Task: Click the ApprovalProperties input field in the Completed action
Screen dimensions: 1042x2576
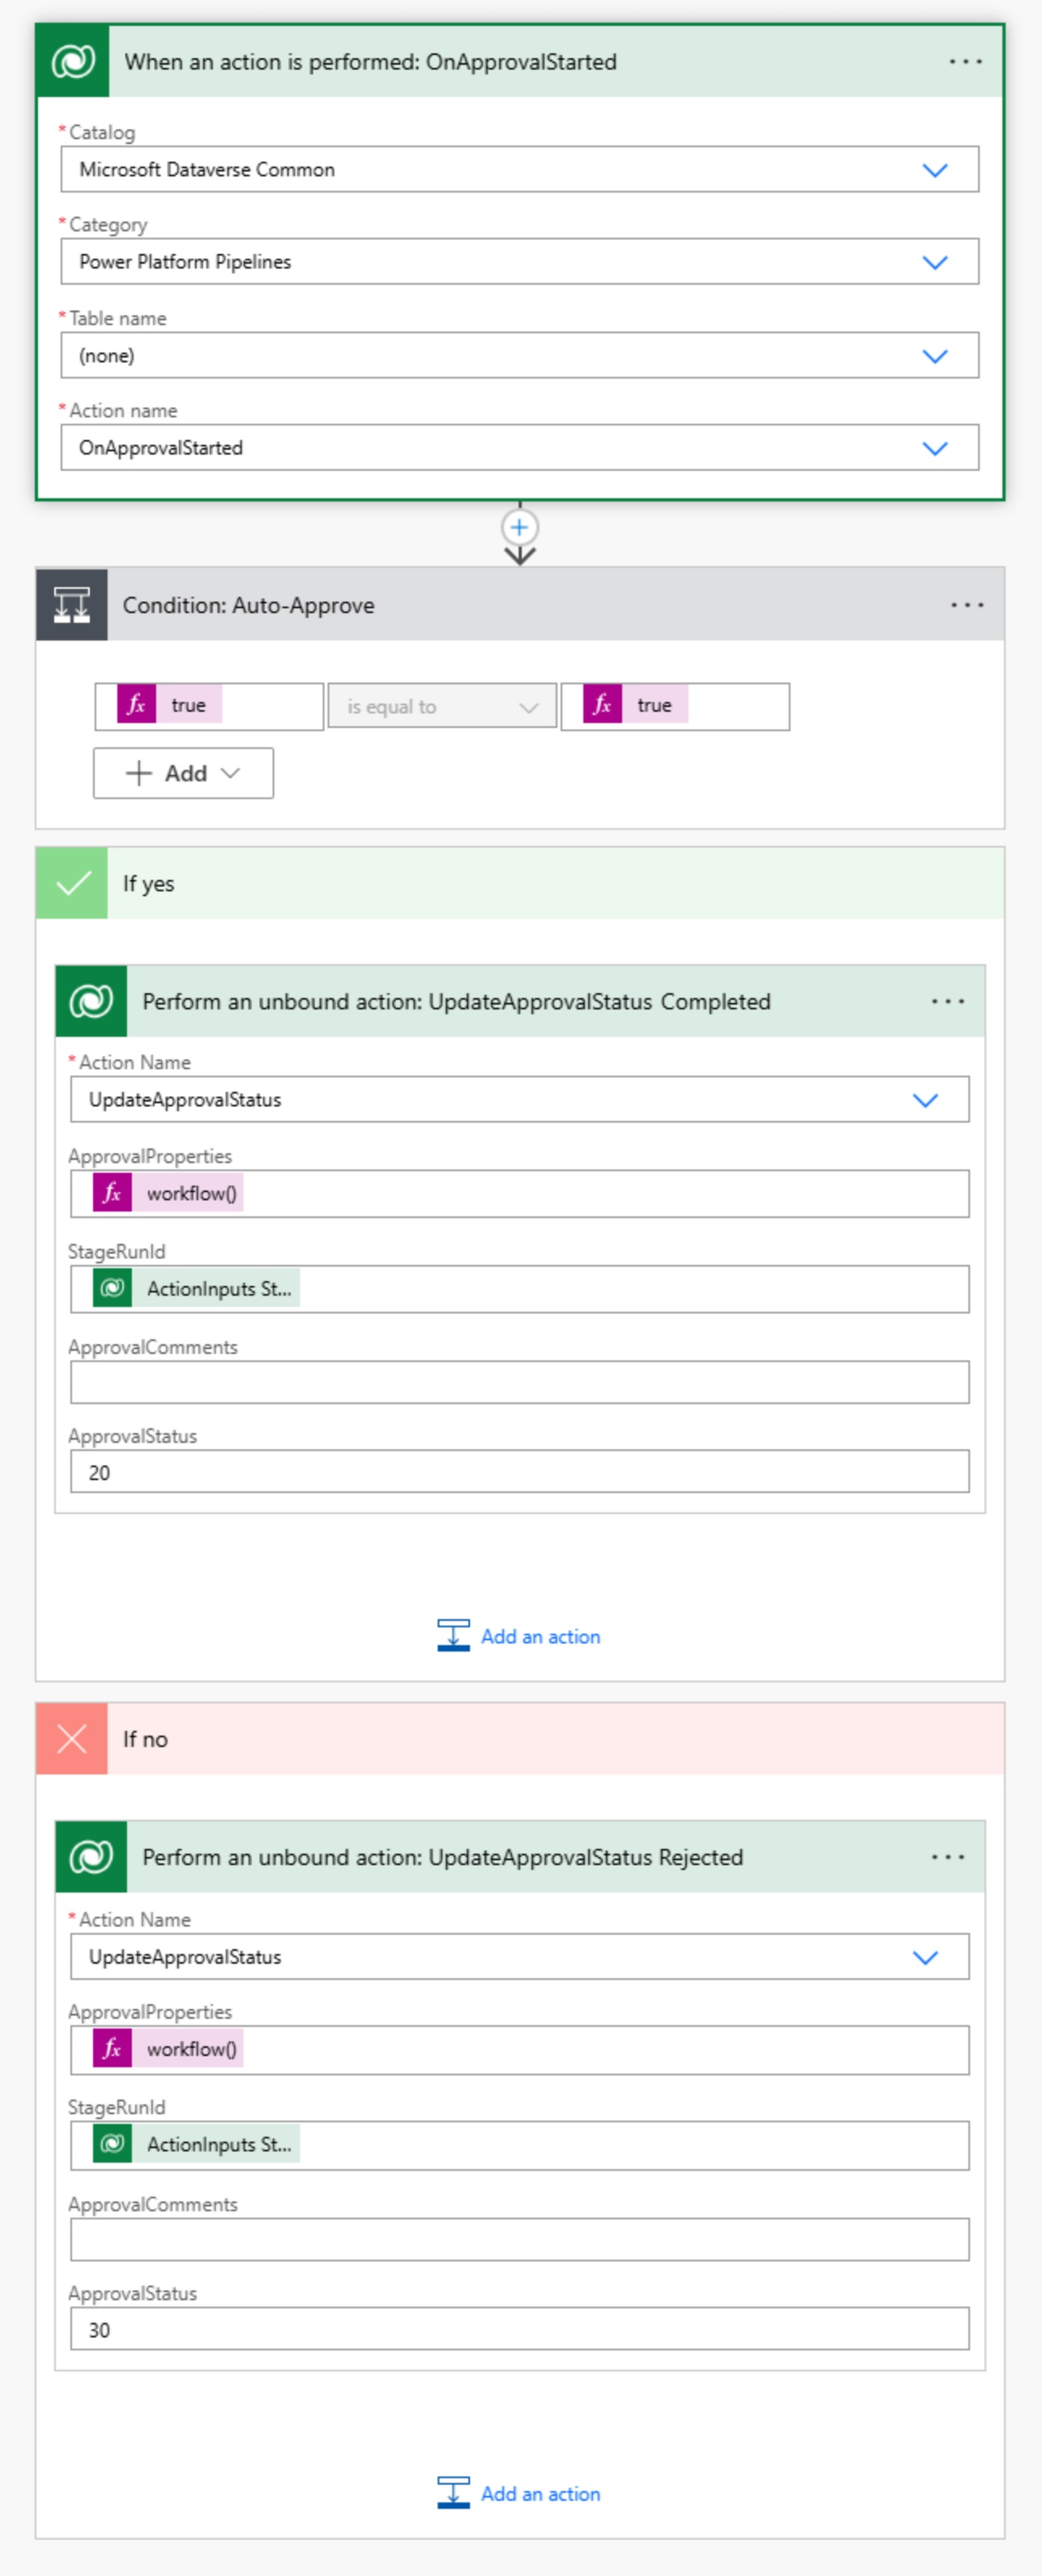Action: 519,1194
